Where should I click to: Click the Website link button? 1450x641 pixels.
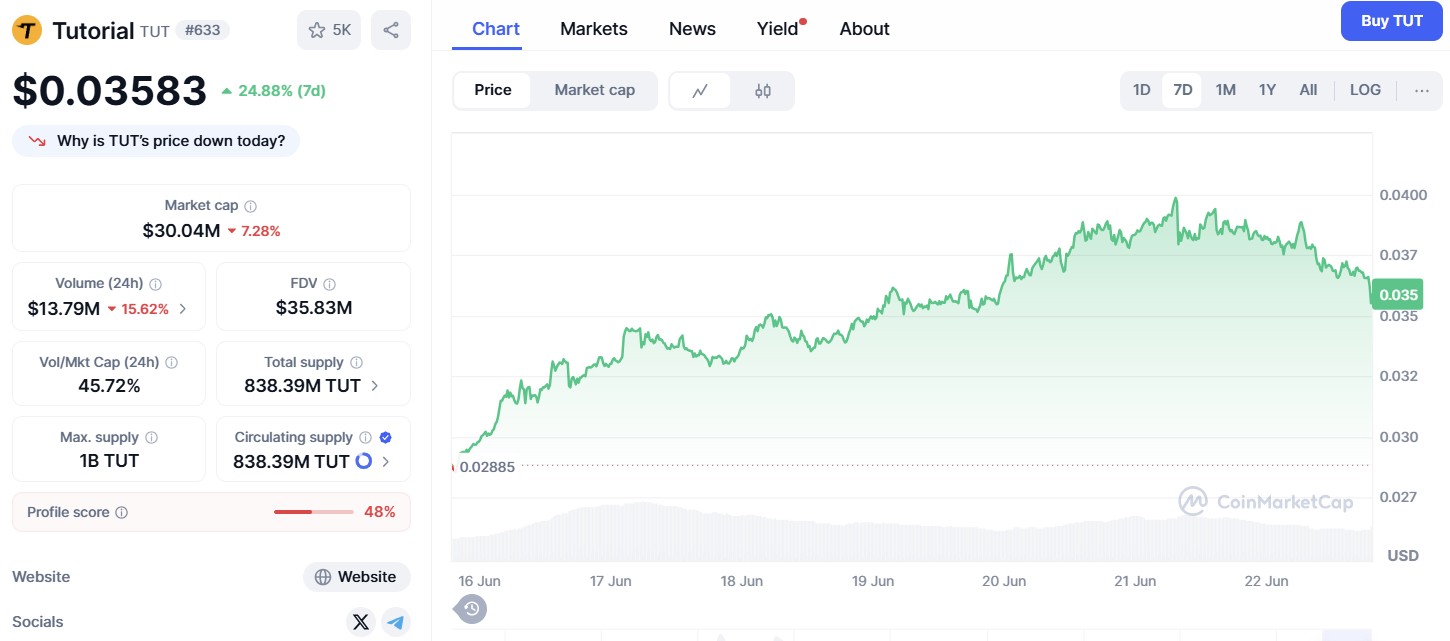coord(357,577)
